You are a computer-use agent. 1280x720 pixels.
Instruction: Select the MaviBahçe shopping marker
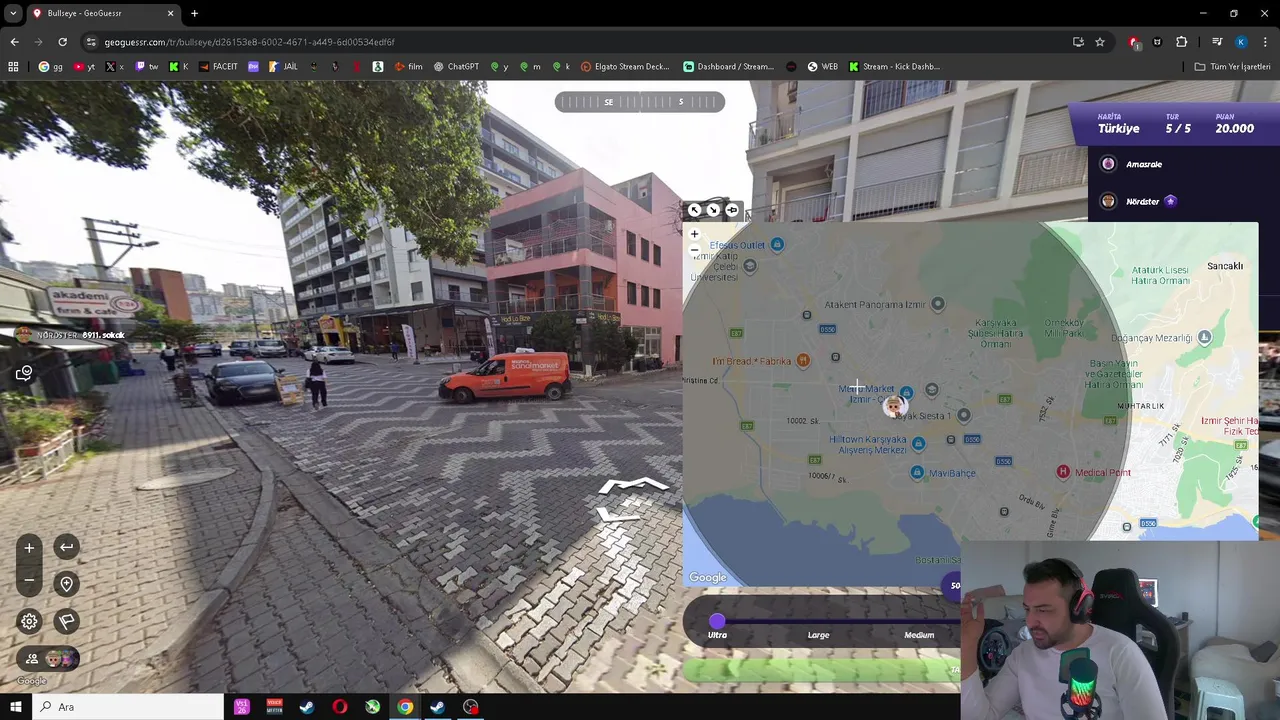coord(917,472)
